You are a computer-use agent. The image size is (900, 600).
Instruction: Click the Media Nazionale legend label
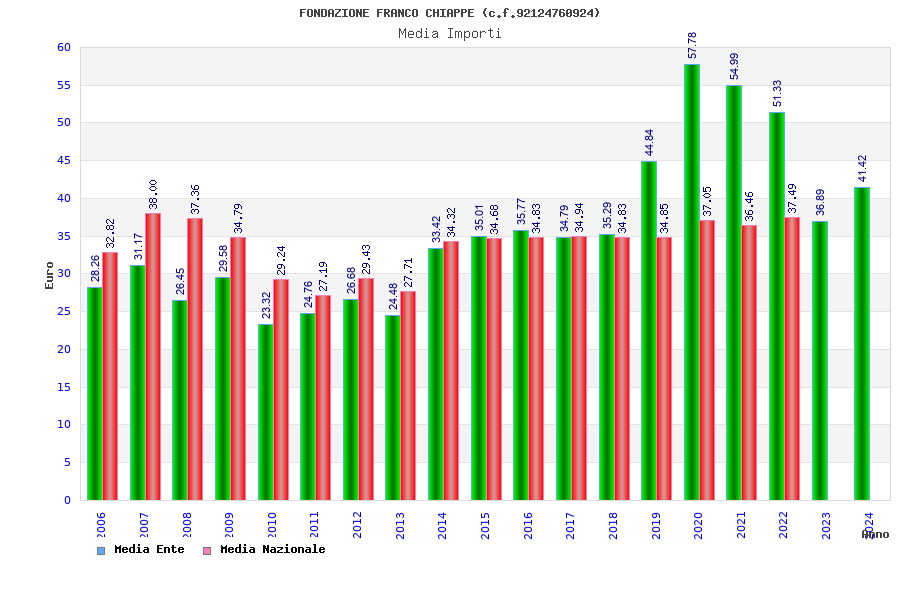point(273,549)
